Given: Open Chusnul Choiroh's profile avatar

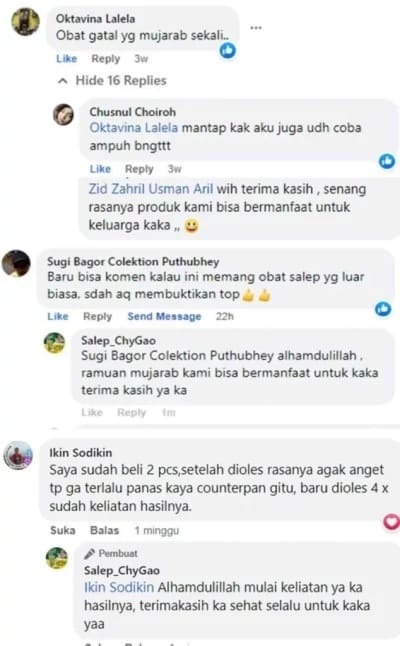Looking at the screenshot, I should click(63, 114).
